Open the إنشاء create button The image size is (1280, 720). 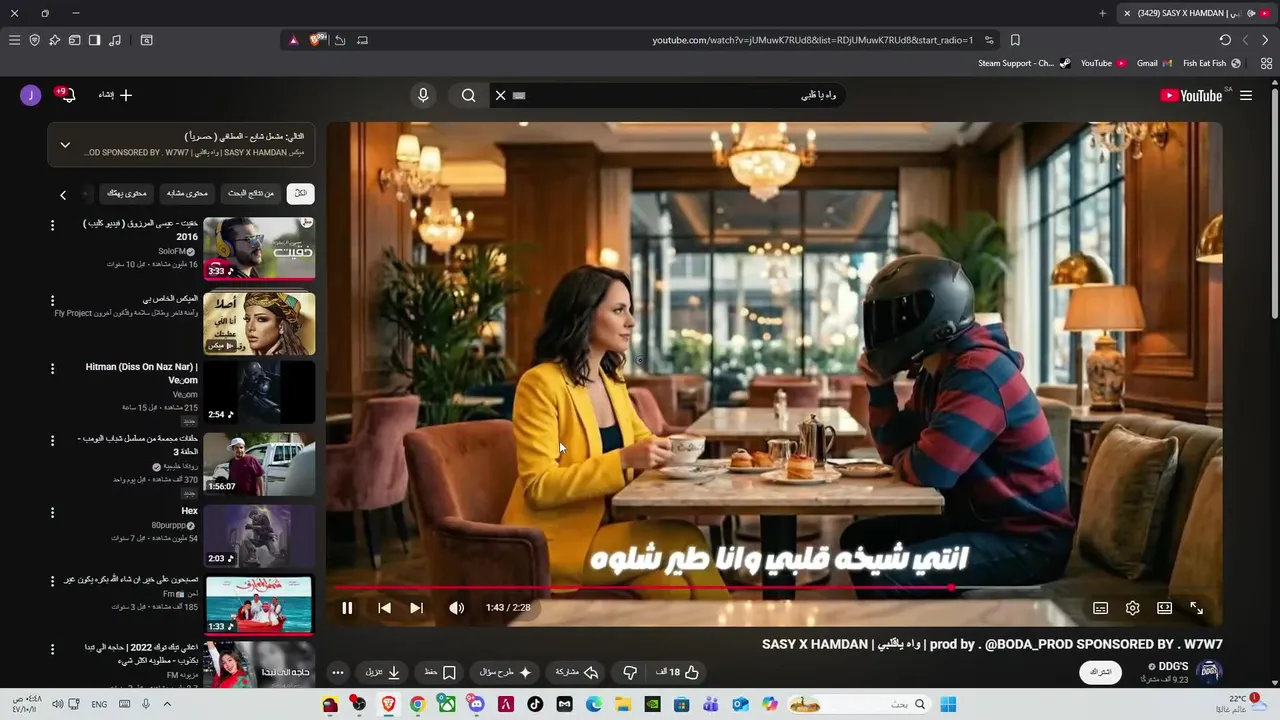[115, 95]
